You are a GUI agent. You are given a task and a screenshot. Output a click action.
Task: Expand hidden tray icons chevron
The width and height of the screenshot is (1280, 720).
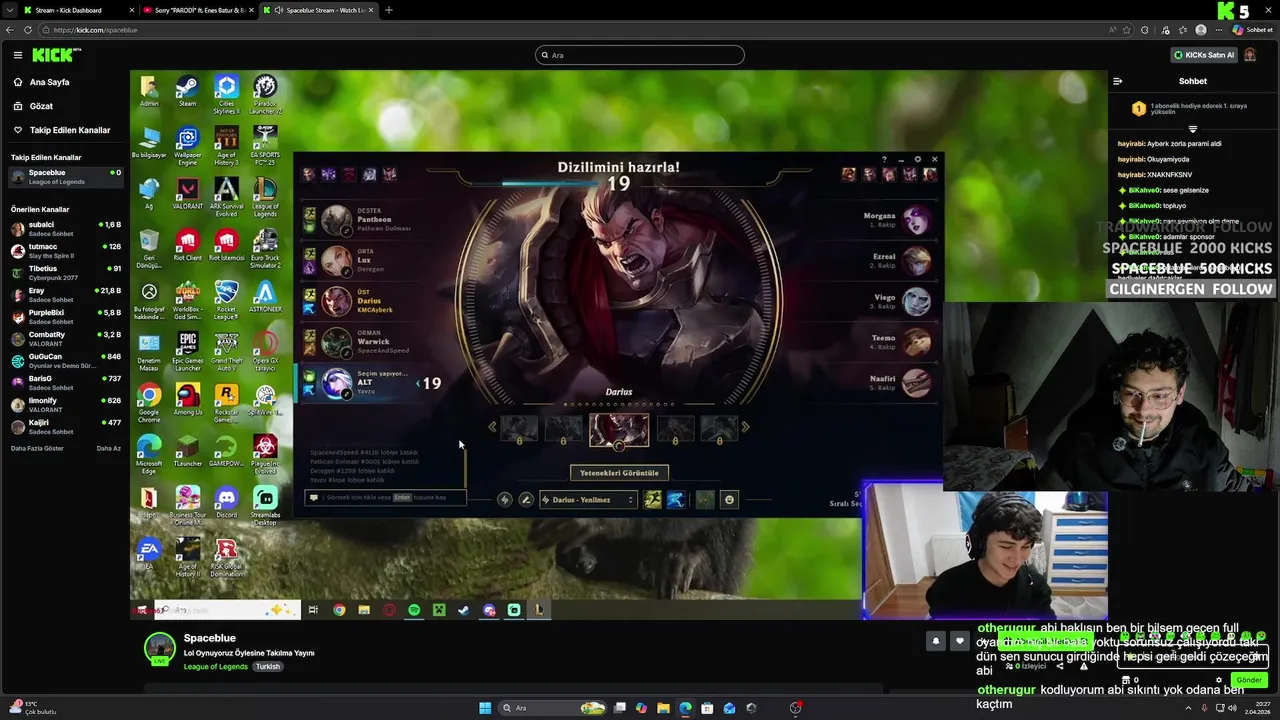click(x=1188, y=708)
